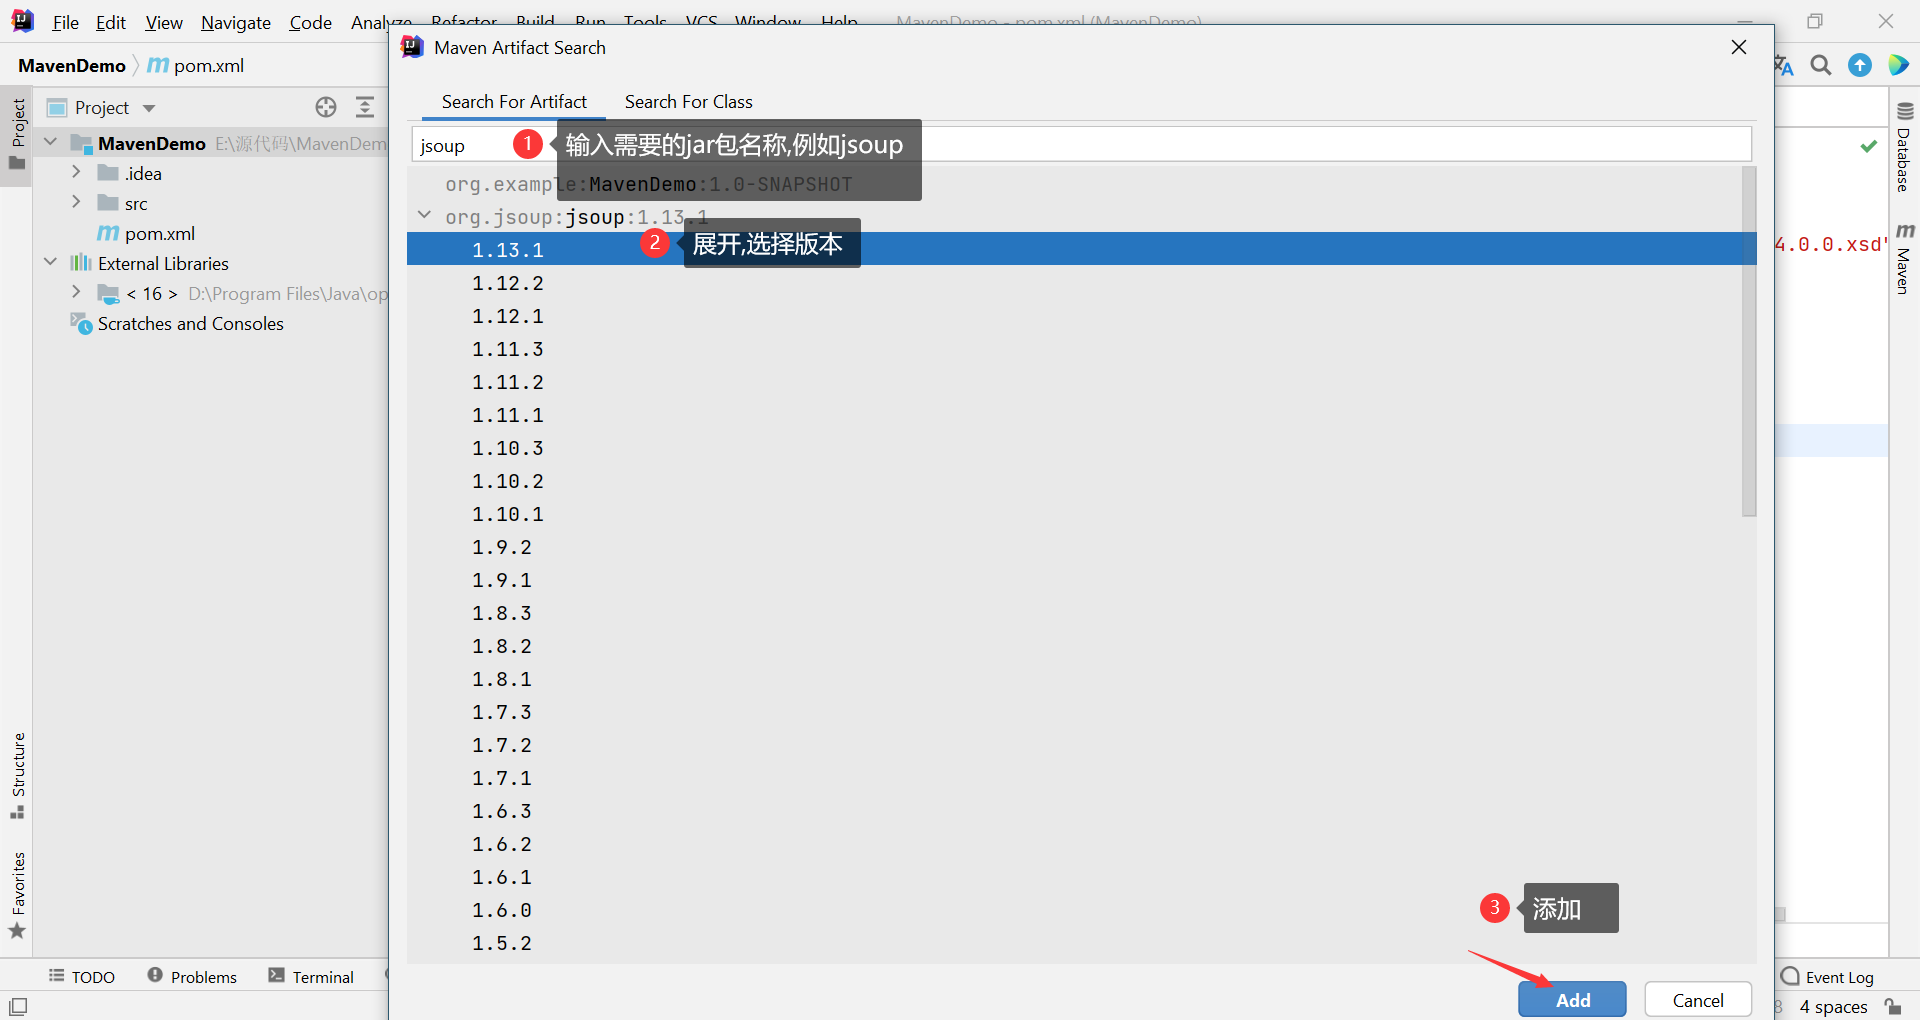This screenshot has width=1920, height=1020.
Task: Click the colorful plugin icon at top right
Action: click(1898, 66)
